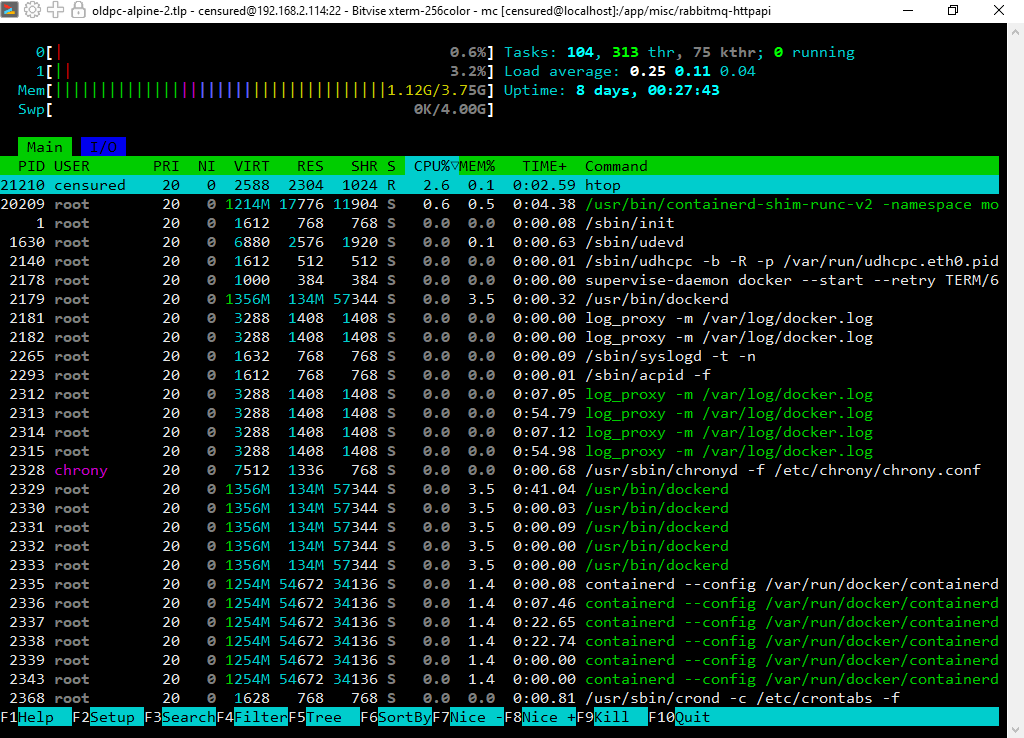Select the log_proxy process row PID 2181

coord(500,317)
